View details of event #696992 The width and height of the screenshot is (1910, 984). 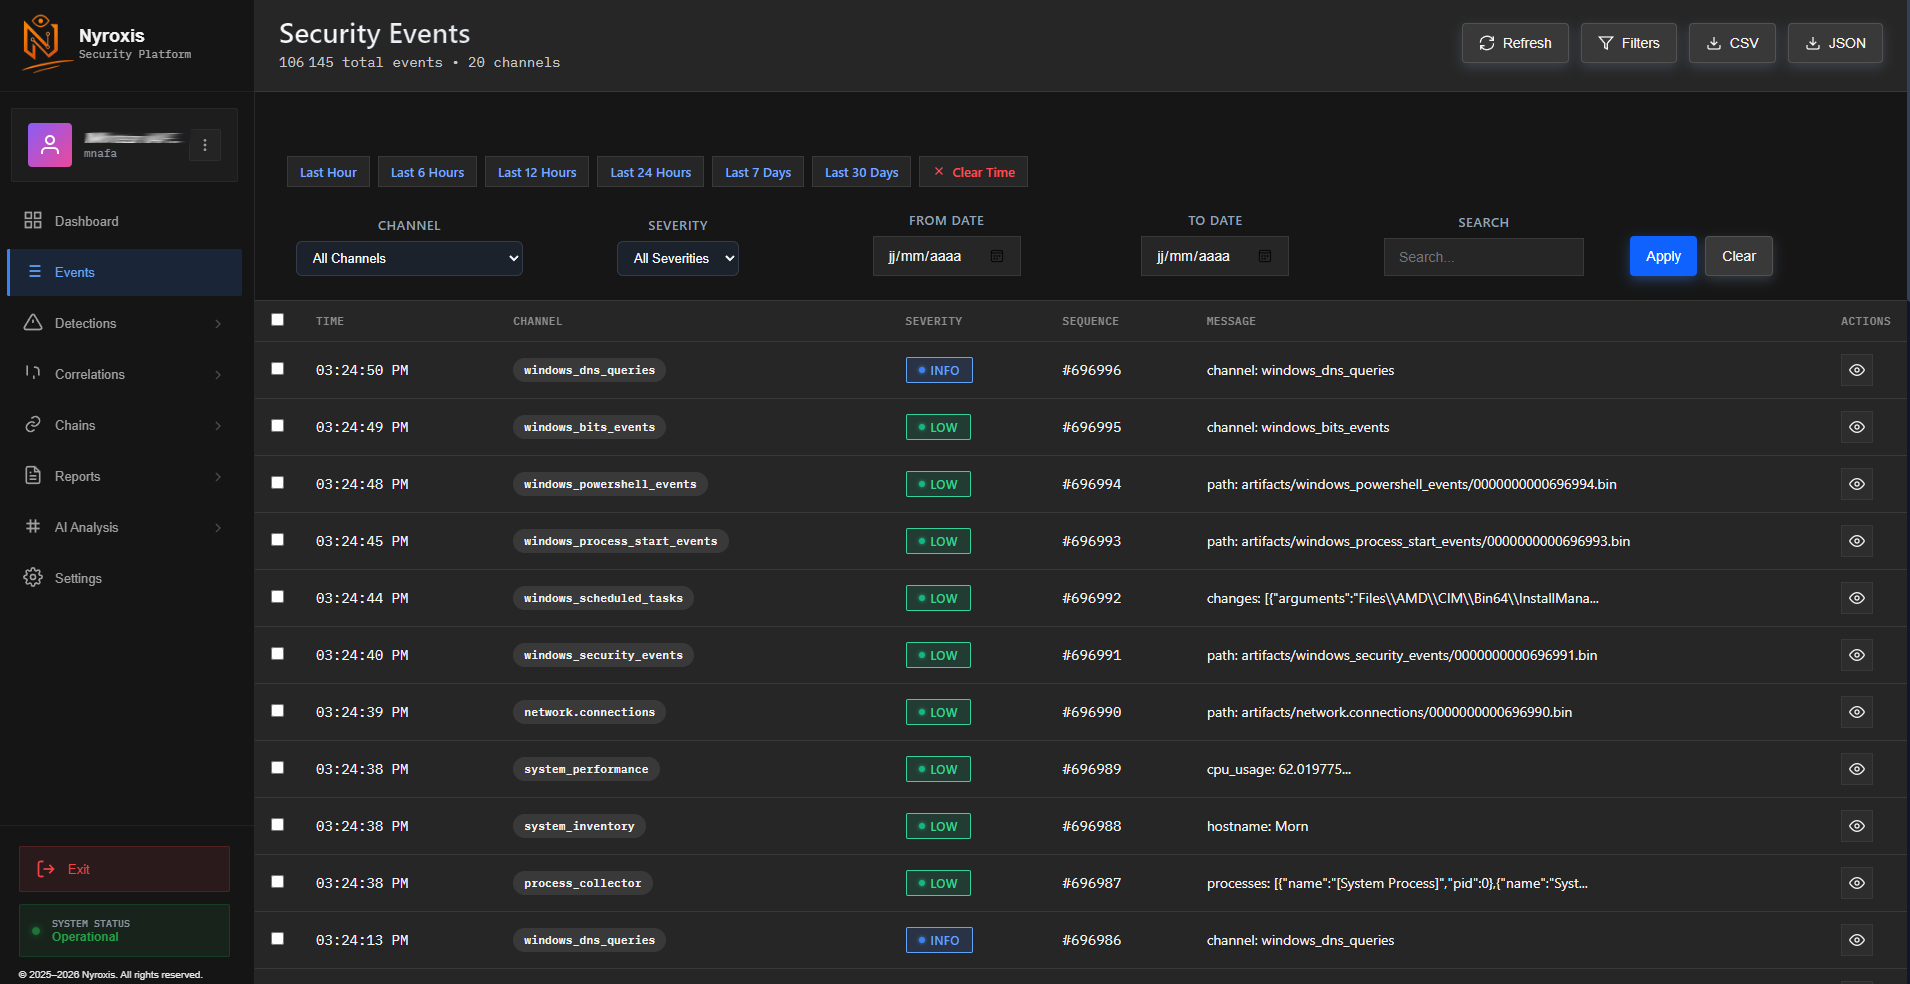(x=1857, y=598)
